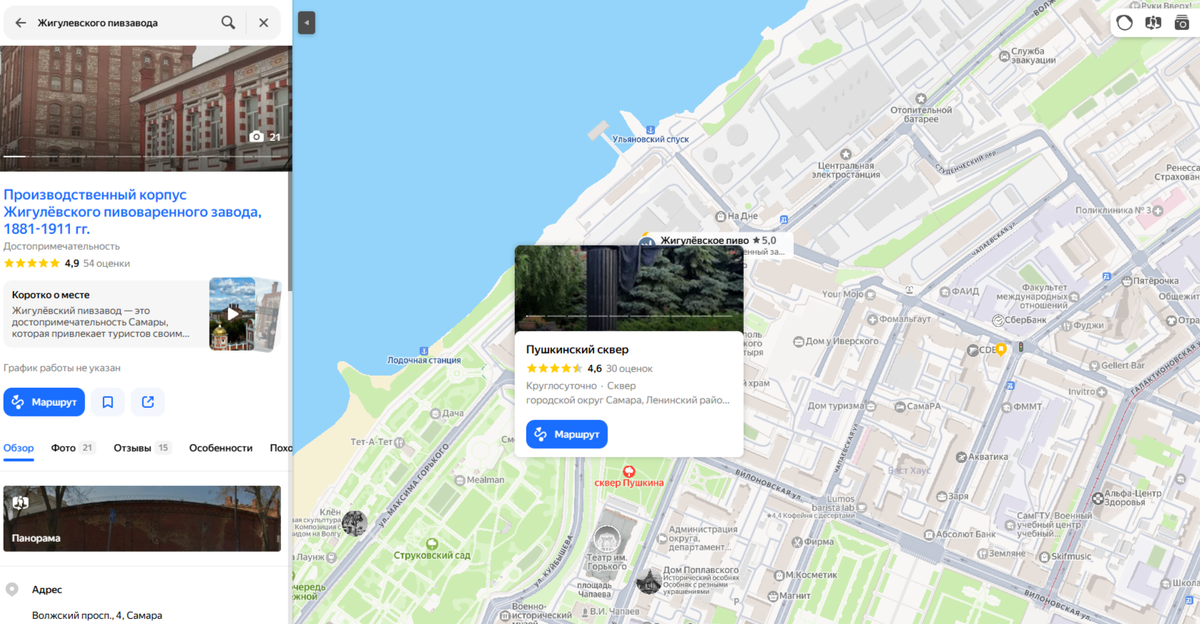This screenshot has height=624, width=1200.
Task: Click the panorama map-view icon in the top right
Action: pos(1153,22)
